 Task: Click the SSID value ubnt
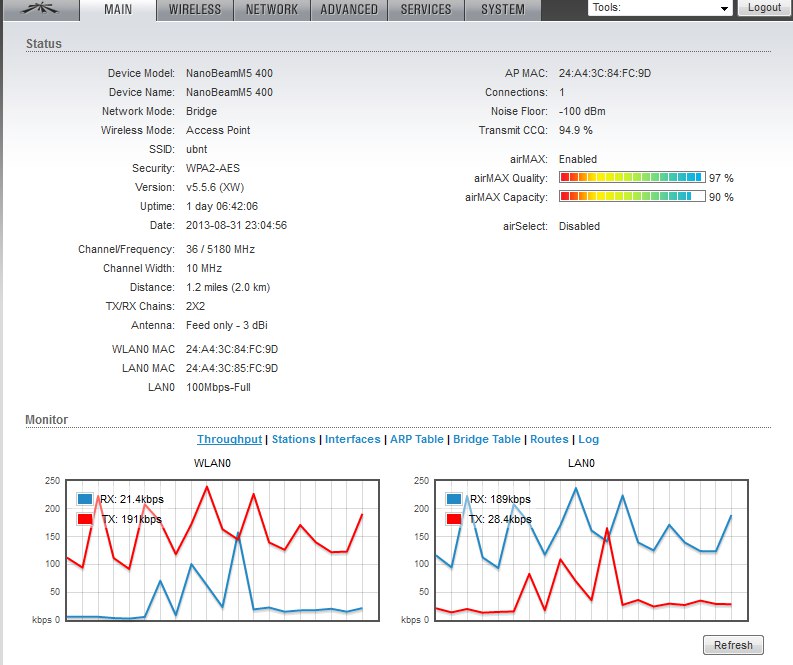[x=196, y=149]
